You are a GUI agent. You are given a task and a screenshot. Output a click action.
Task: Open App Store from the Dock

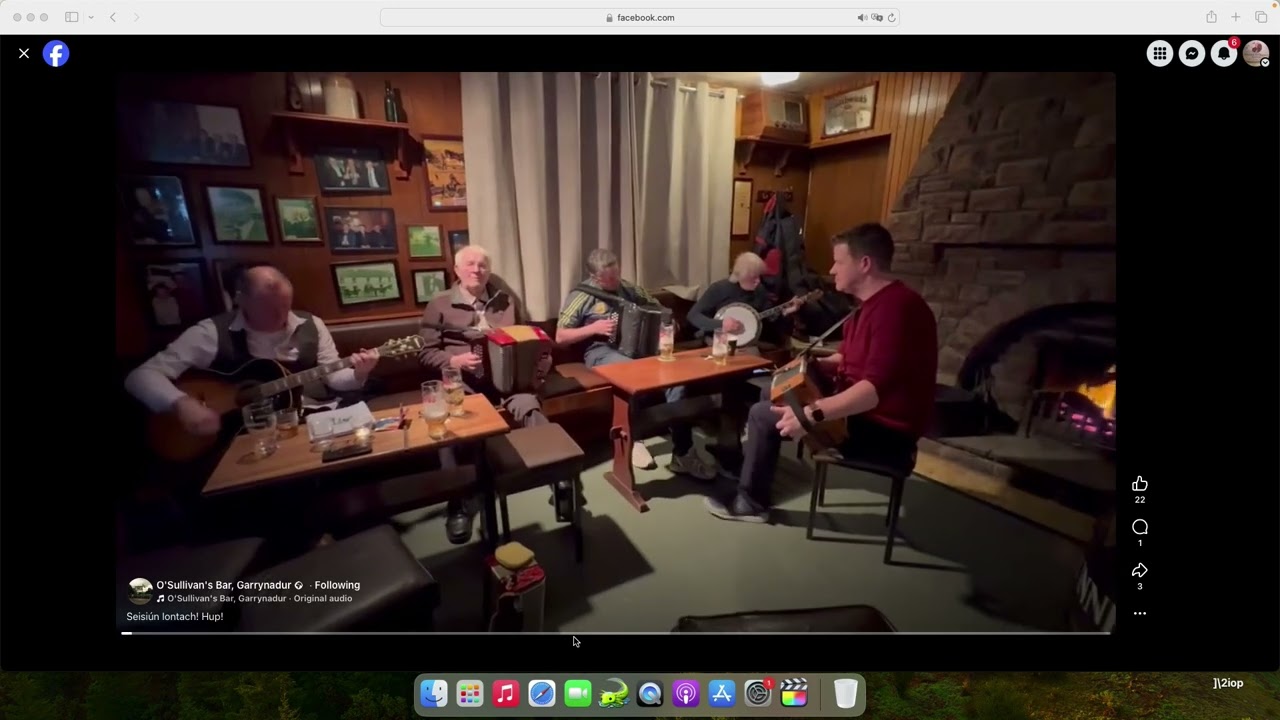[722, 693]
